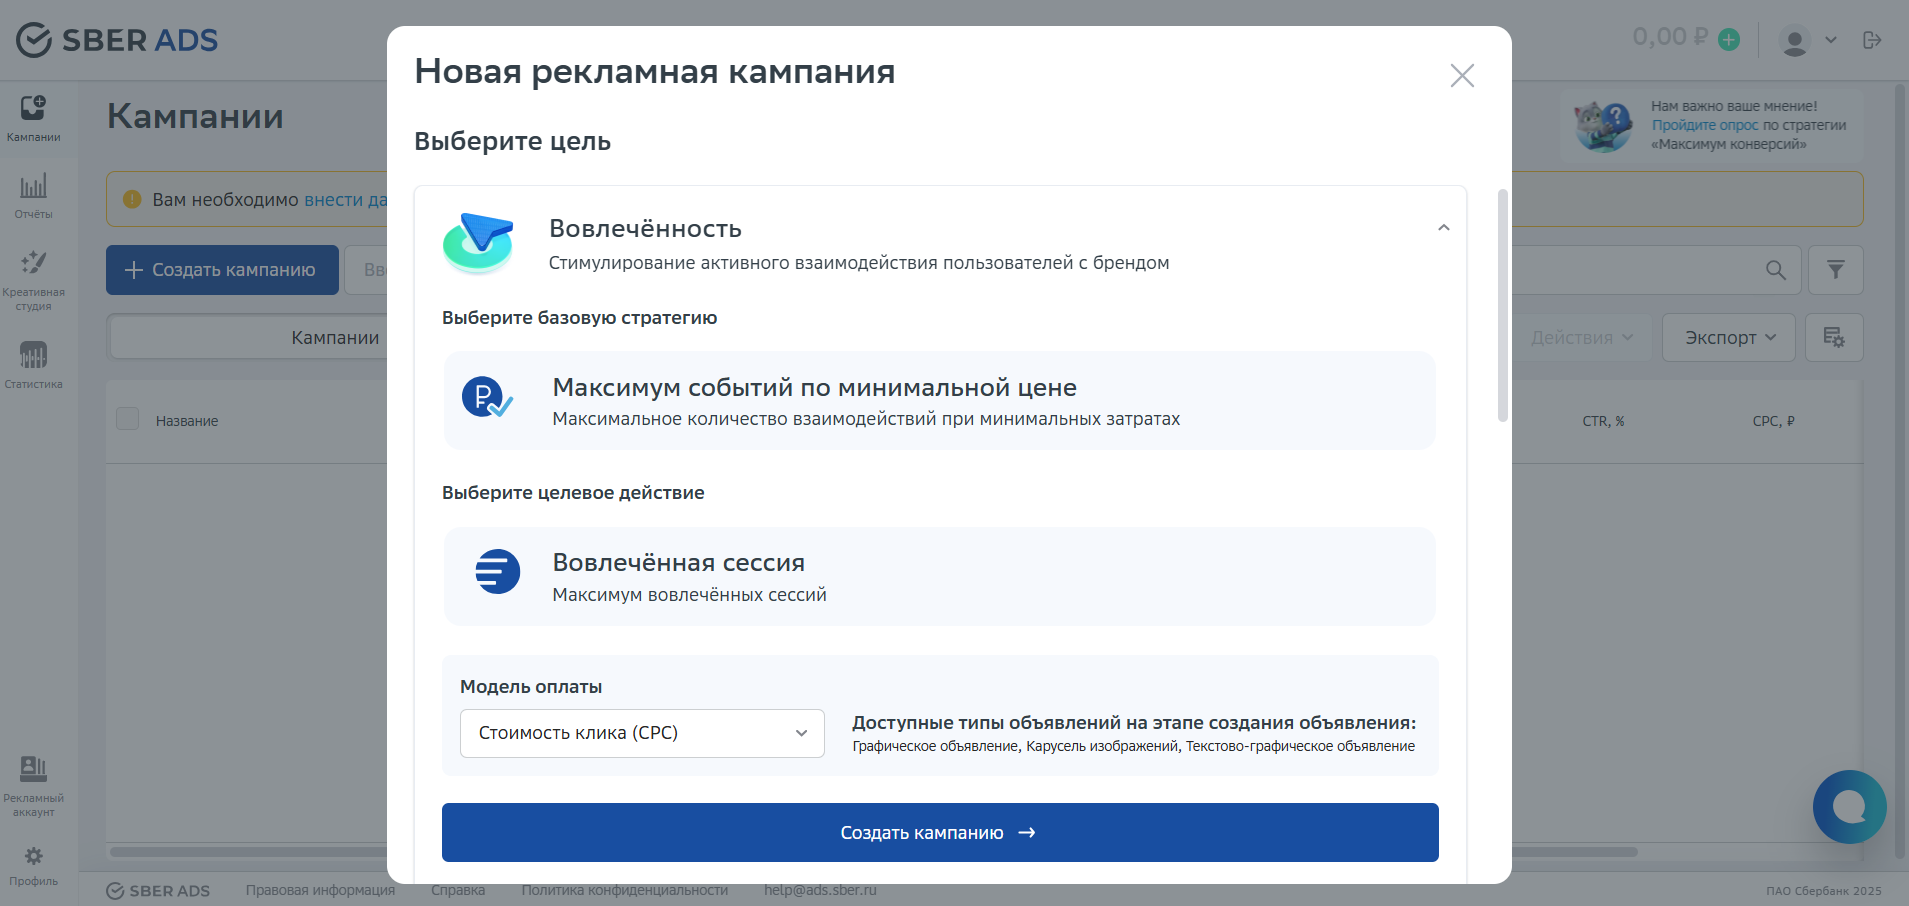Viewport: 1909px width, 906px height.
Task: Open the Стоимость клика (CPC) payment dropdown
Action: pyautogui.click(x=641, y=733)
